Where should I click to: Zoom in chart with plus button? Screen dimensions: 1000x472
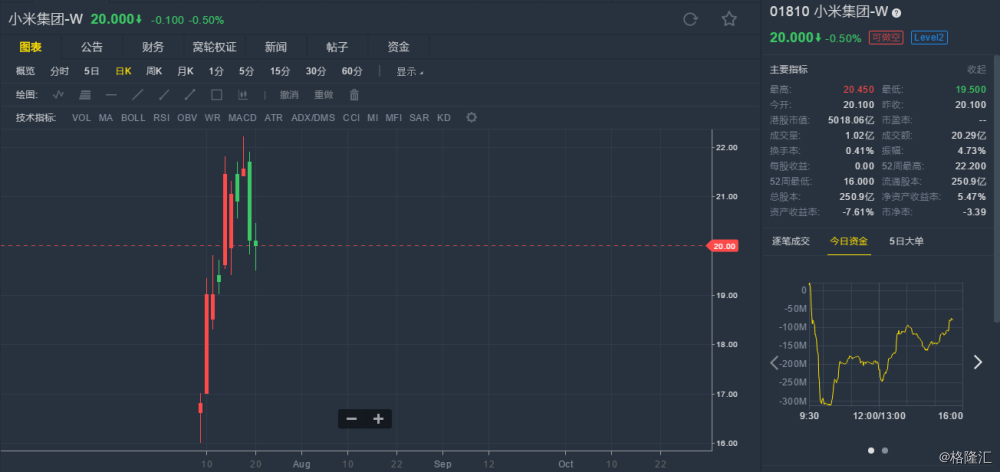(378, 419)
